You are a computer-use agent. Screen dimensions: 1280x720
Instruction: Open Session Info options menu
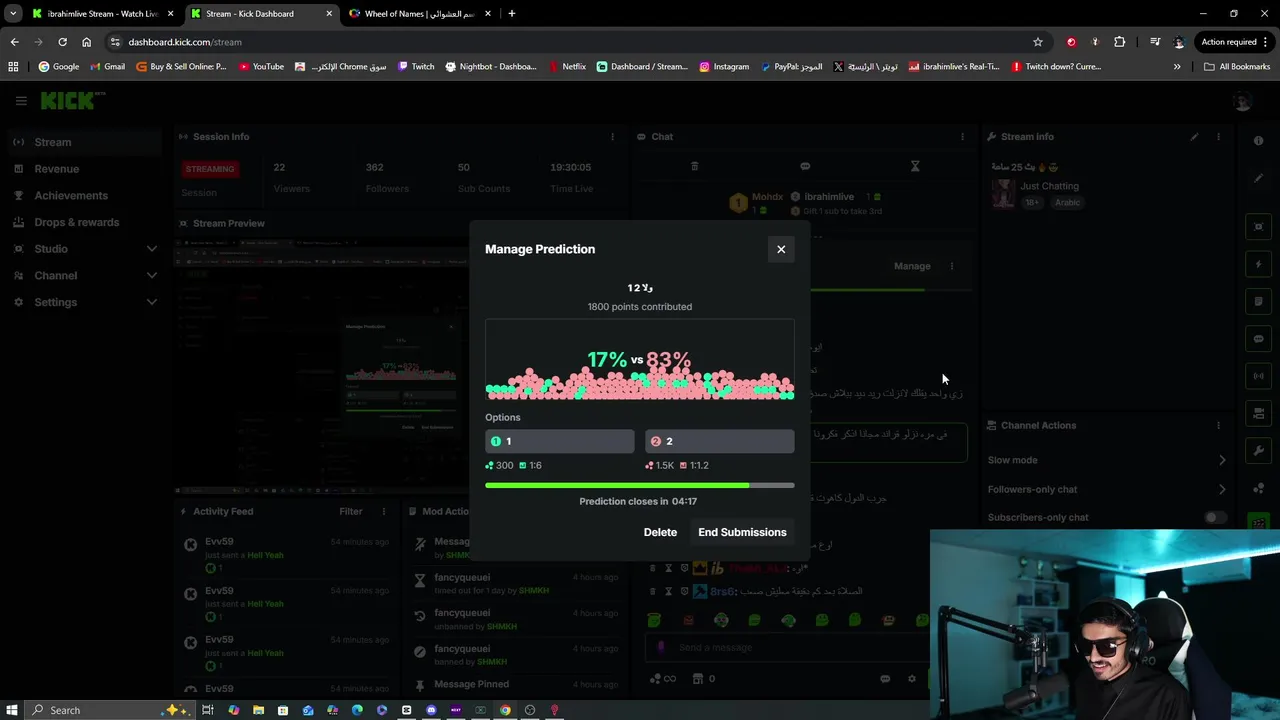(613, 136)
